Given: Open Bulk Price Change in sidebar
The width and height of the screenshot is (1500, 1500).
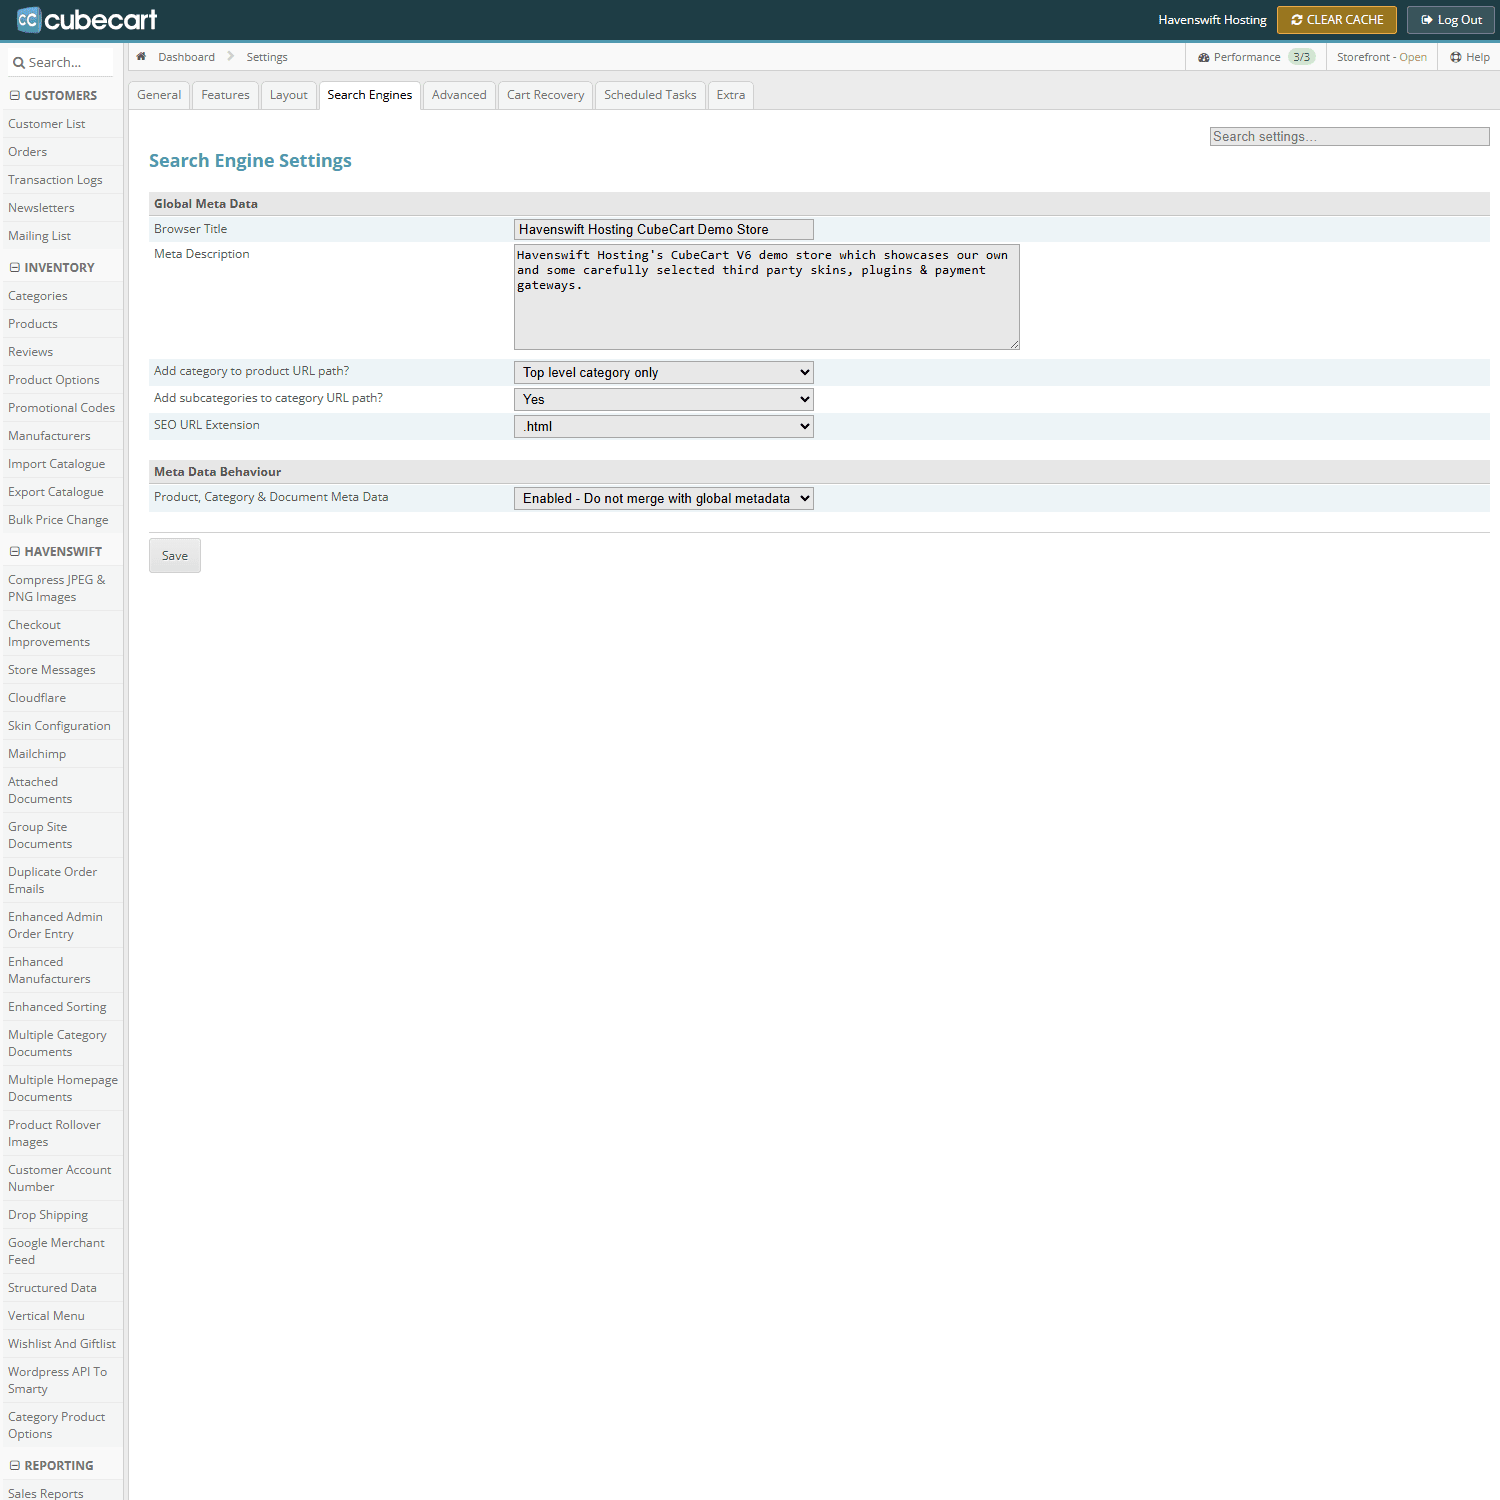Looking at the screenshot, I should [58, 520].
